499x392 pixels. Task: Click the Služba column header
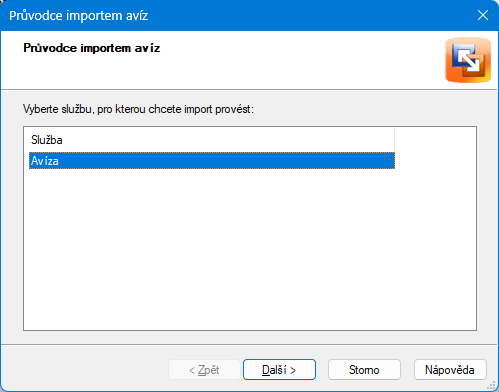(x=212, y=140)
